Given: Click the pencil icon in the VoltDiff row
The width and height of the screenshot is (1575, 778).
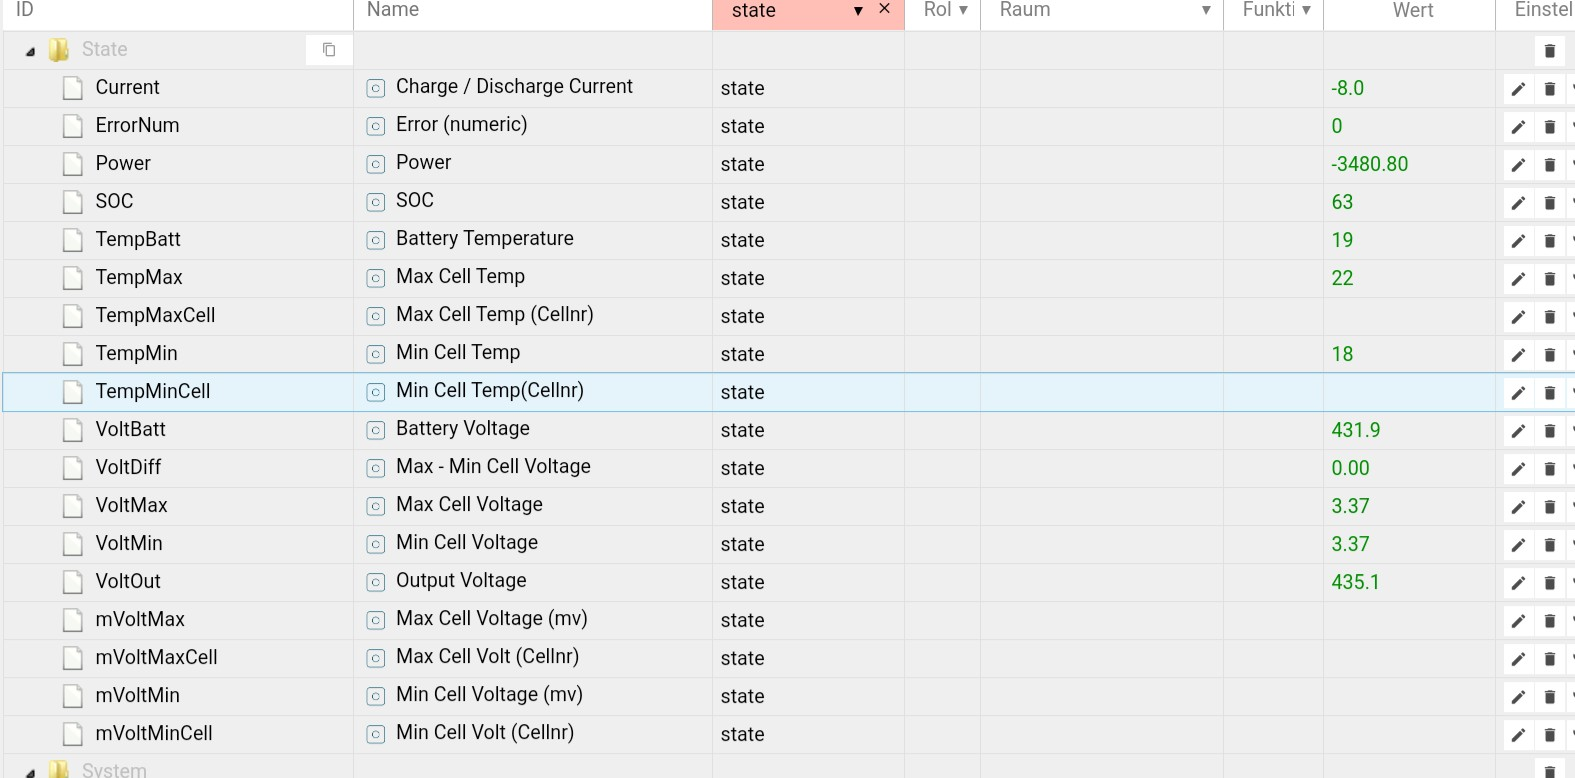Looking at the screenshot, I should coord(1518,469).
